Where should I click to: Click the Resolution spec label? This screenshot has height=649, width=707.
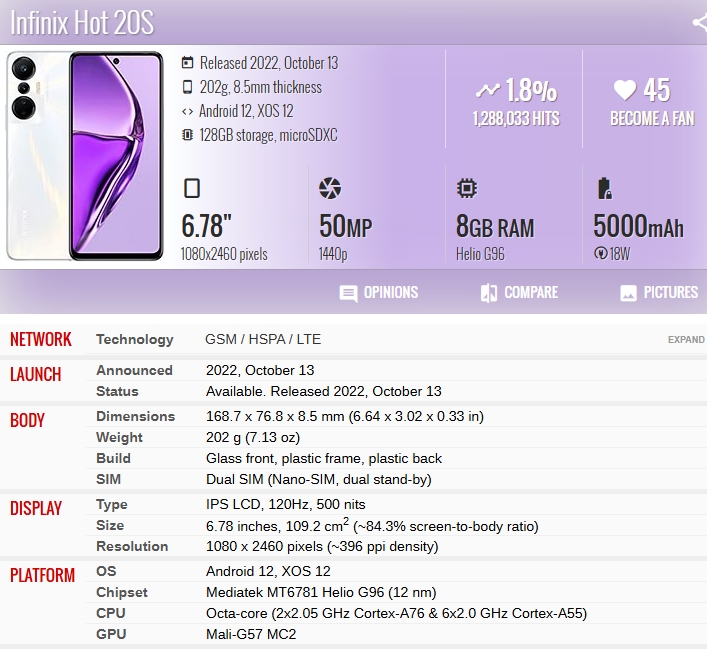(x=132, y=546)
